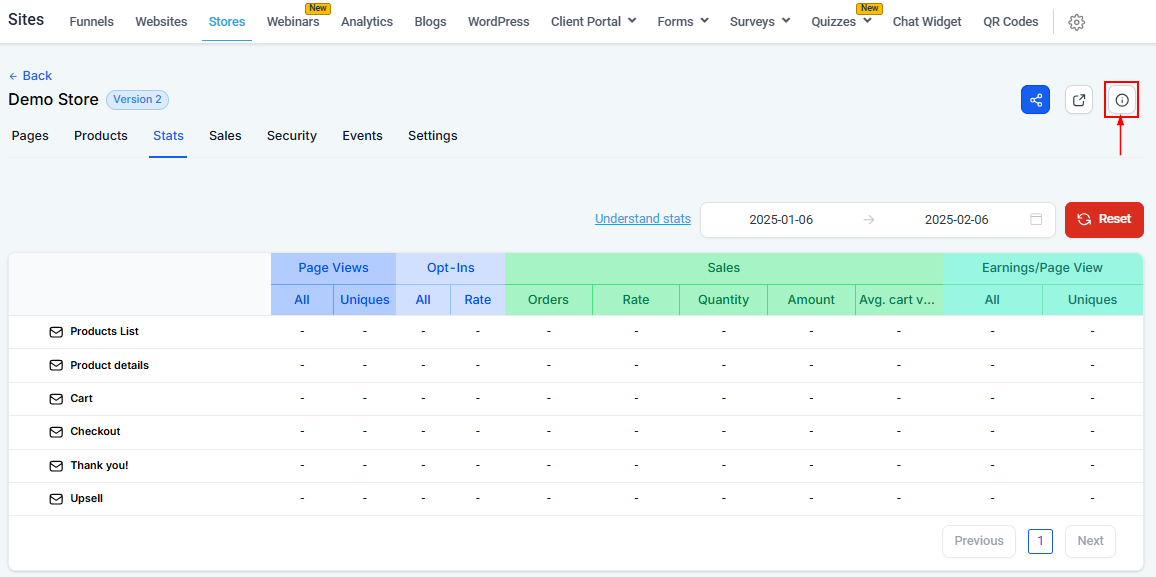Click the calendar icon in date range

point(1036,219)
